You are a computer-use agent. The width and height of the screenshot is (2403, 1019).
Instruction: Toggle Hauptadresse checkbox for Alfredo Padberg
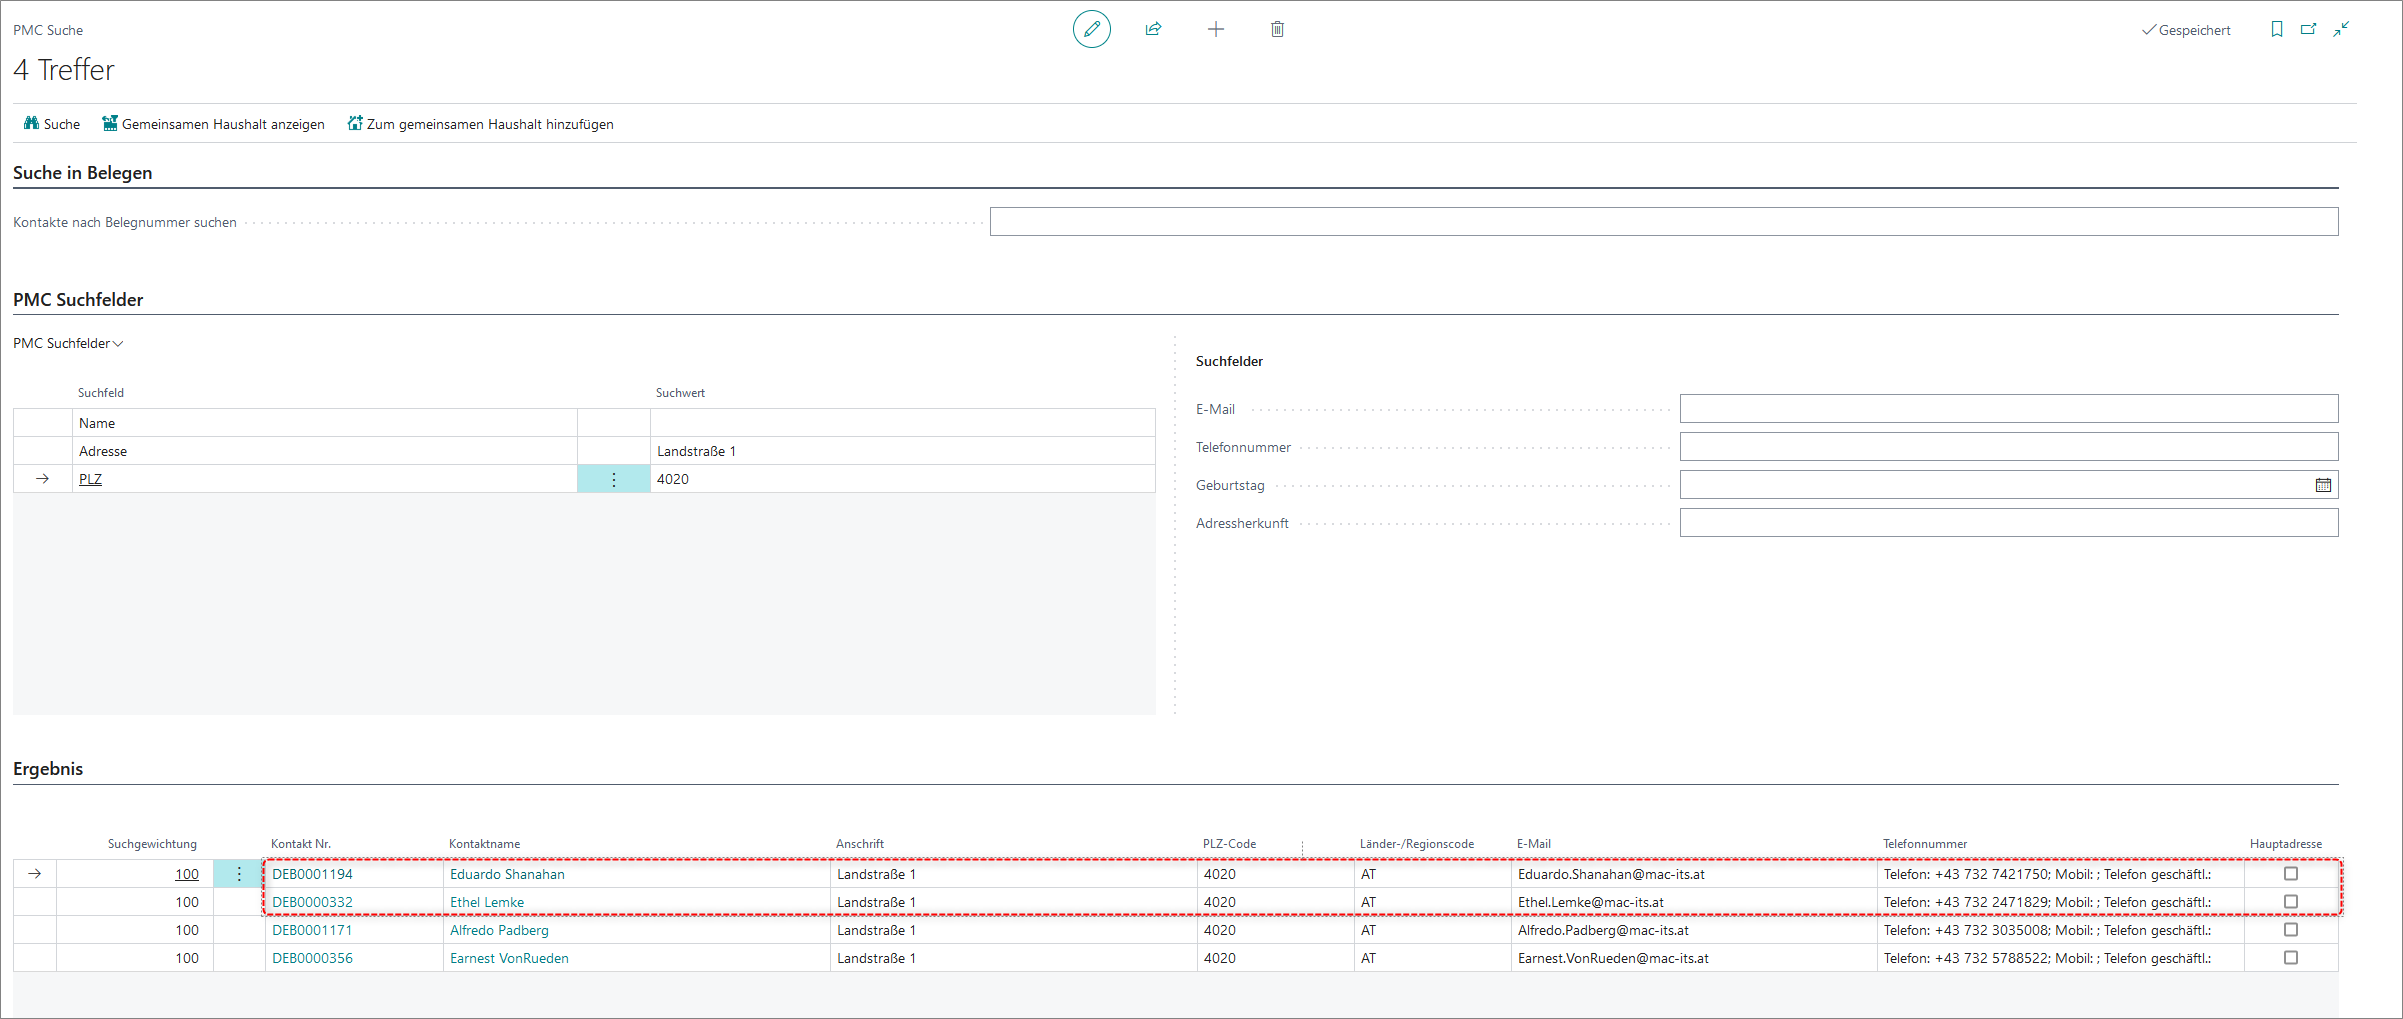tap(2290, 930)
